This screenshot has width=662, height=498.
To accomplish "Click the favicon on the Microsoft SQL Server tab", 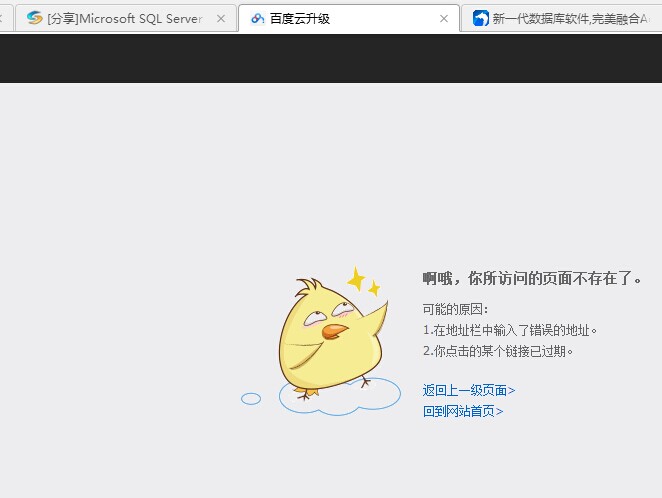I will [x=35, y=18].
